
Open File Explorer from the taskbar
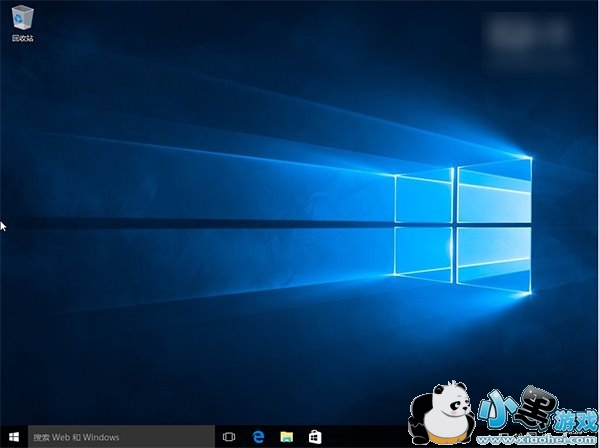click(x=287, y=437)
